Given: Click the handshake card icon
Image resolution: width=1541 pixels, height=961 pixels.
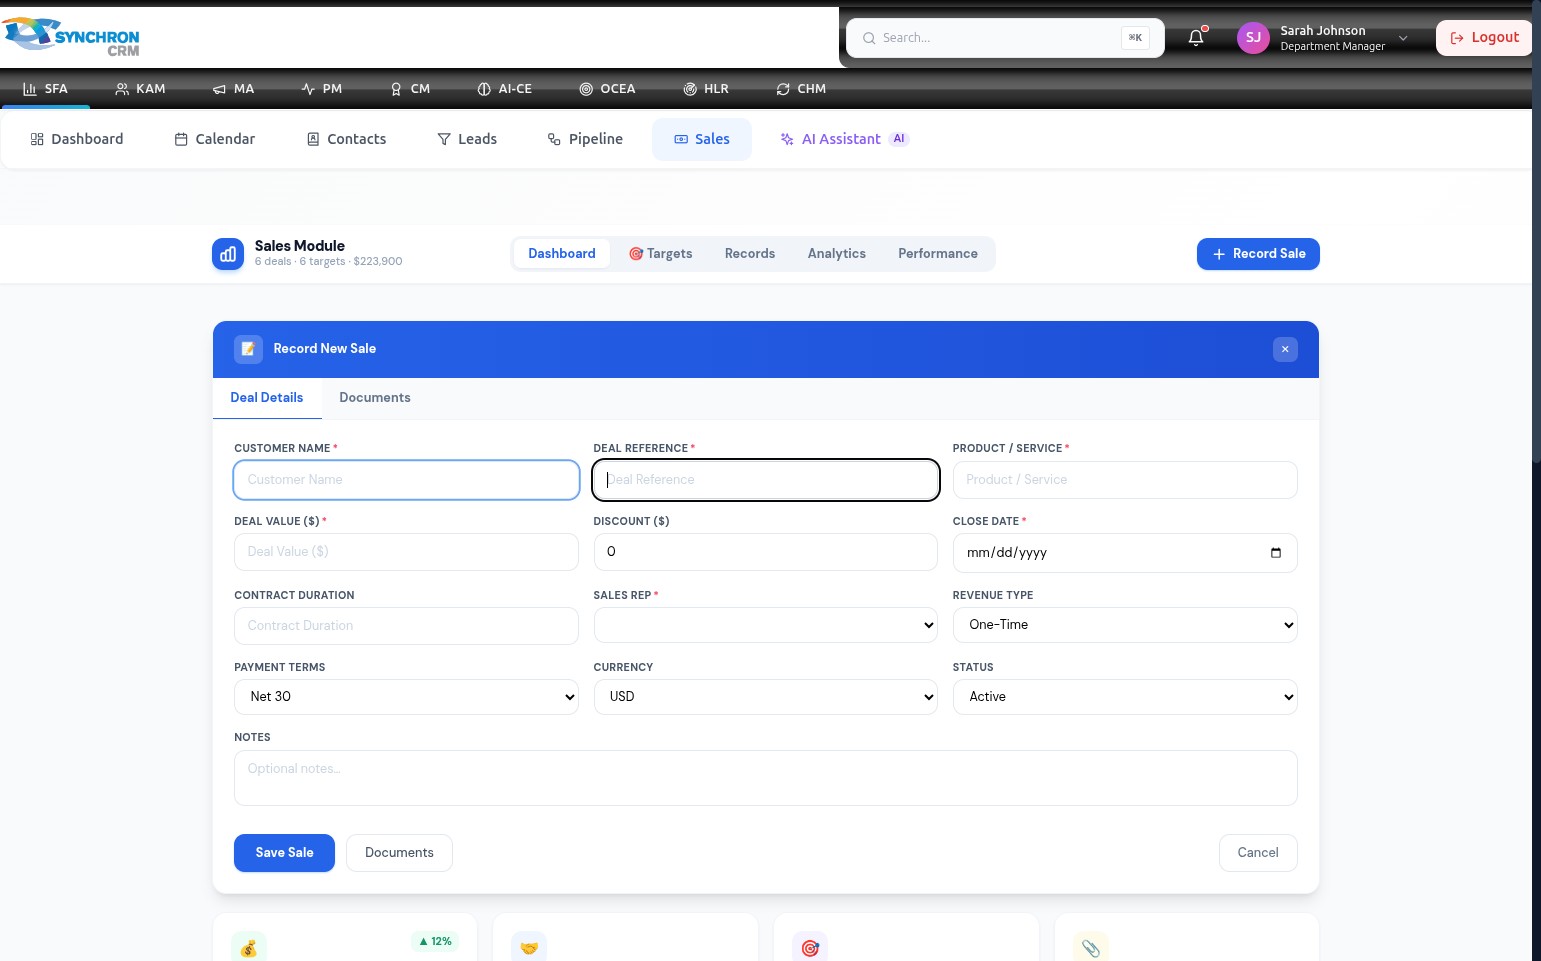Looking at the screenshot, I should coord(529,947).
